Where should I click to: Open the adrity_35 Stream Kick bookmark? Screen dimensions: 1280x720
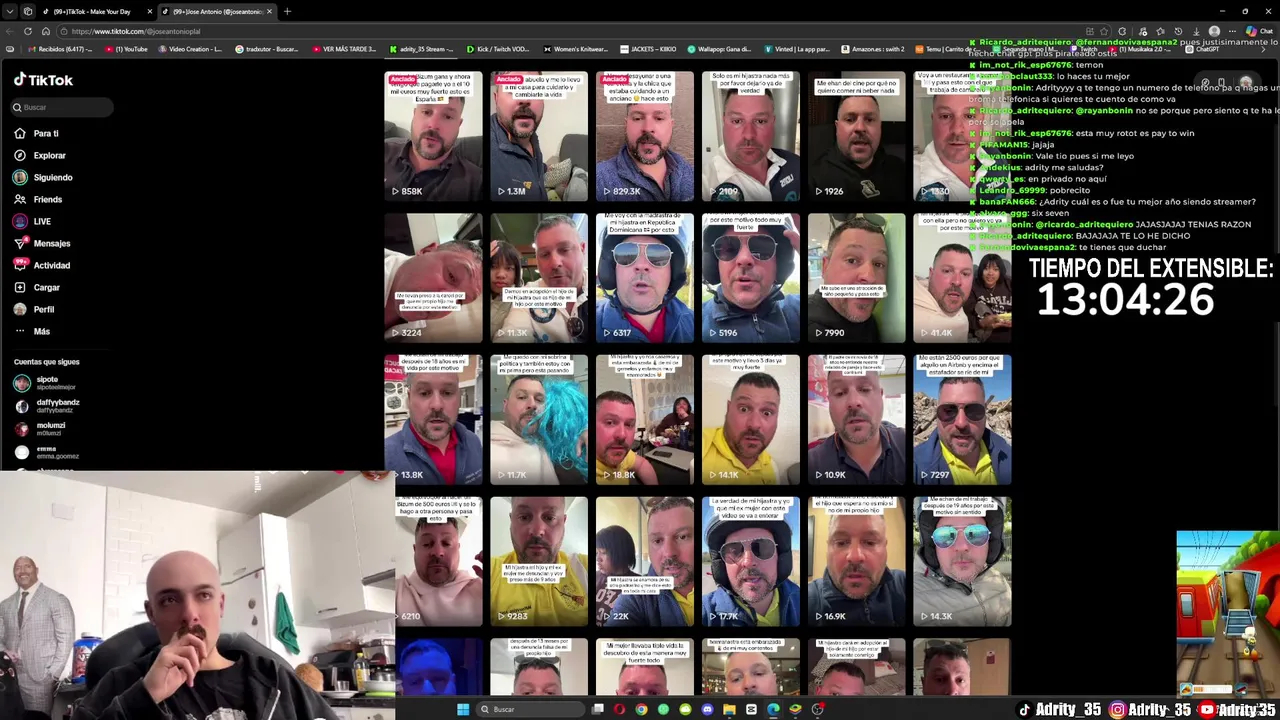(421, 49)
